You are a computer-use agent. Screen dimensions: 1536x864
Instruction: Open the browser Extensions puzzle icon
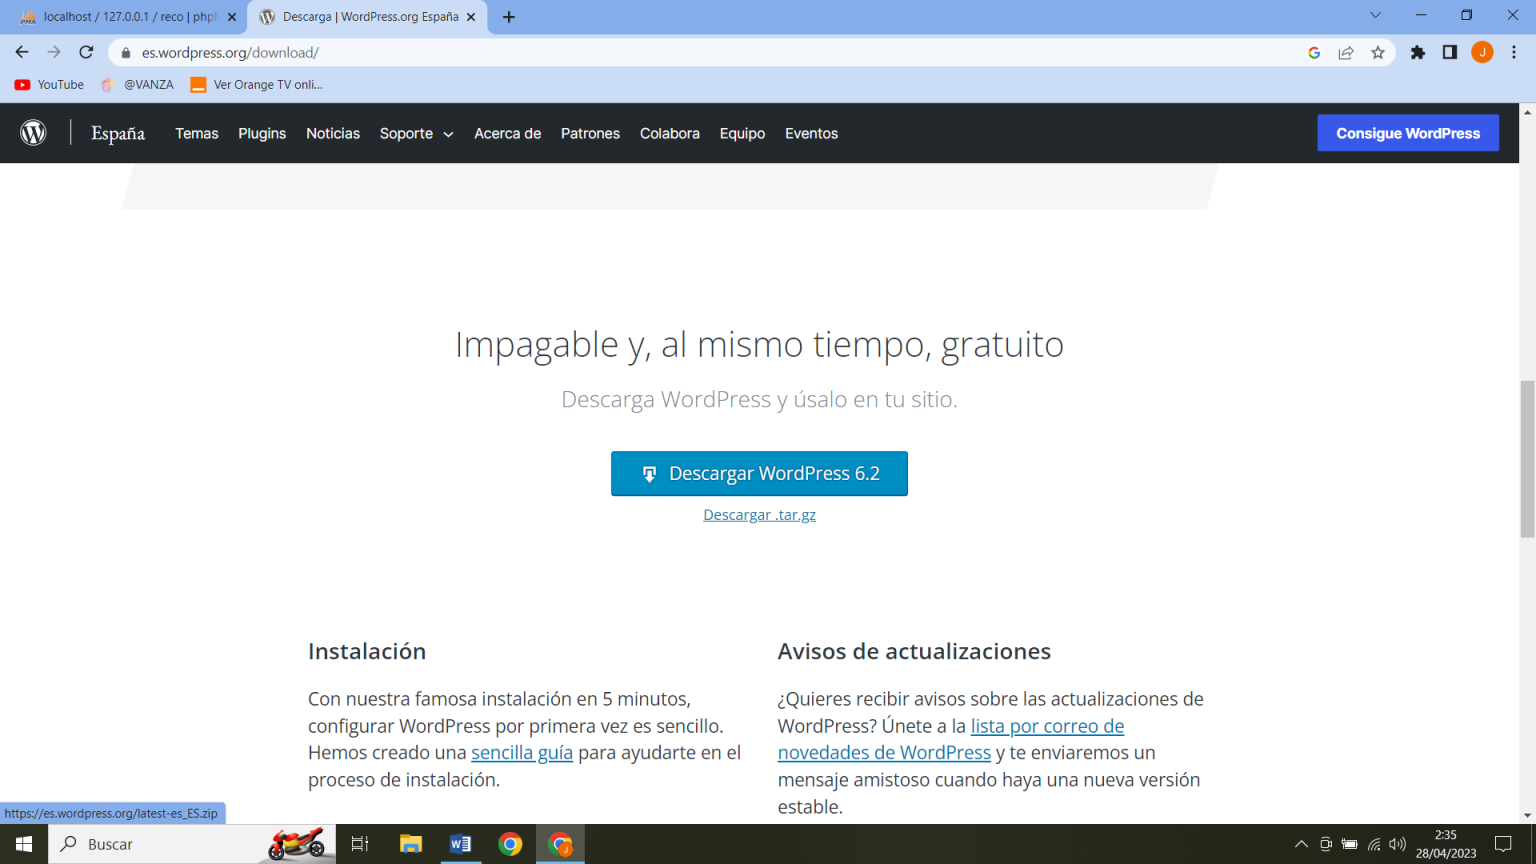1418,52
